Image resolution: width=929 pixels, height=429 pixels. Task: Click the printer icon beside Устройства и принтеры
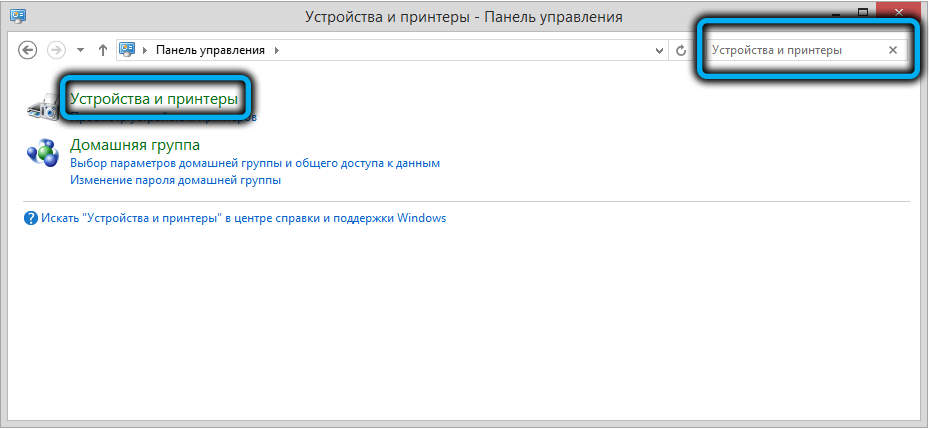[42, 104]
